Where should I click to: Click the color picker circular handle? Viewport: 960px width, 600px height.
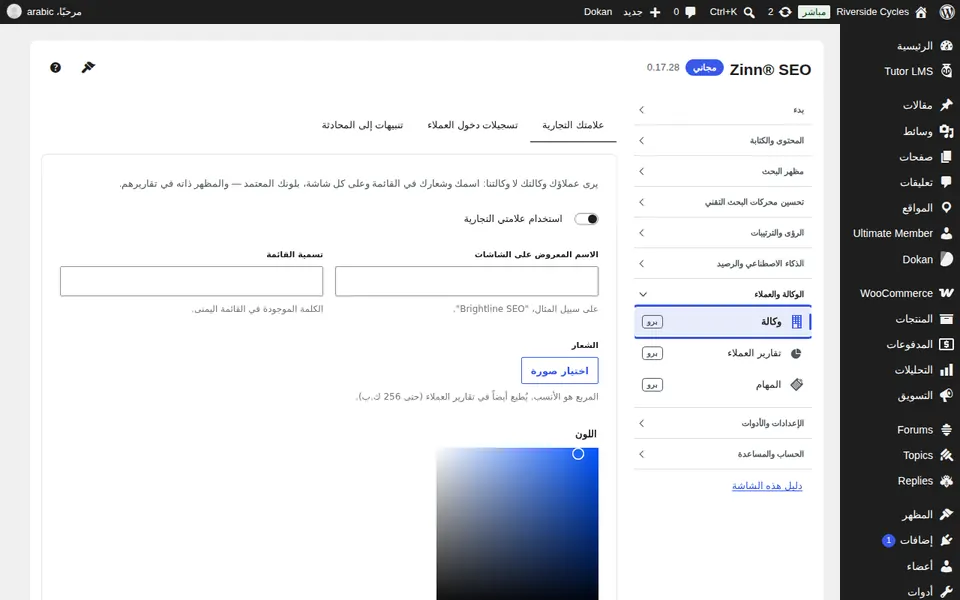coord(578,454)
